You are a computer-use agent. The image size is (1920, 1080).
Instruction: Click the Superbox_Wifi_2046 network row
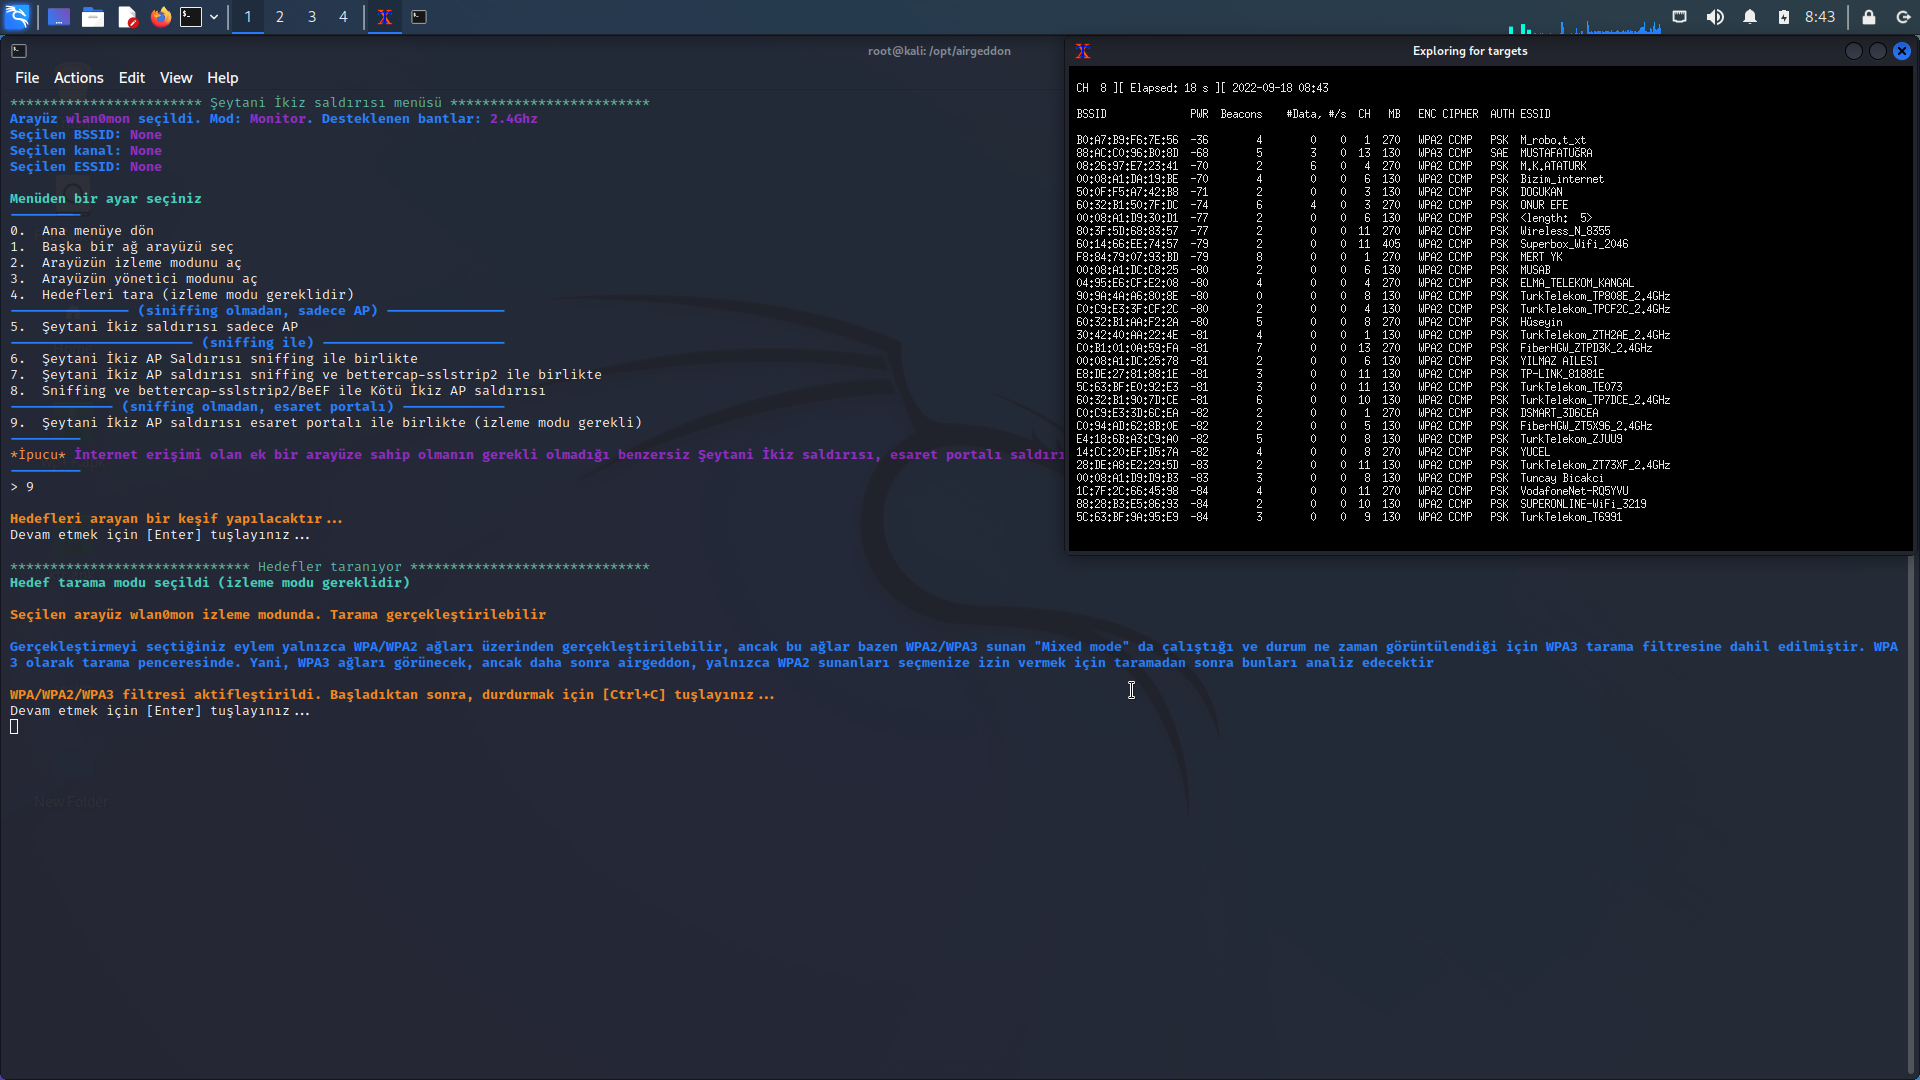click(1352, 244)
